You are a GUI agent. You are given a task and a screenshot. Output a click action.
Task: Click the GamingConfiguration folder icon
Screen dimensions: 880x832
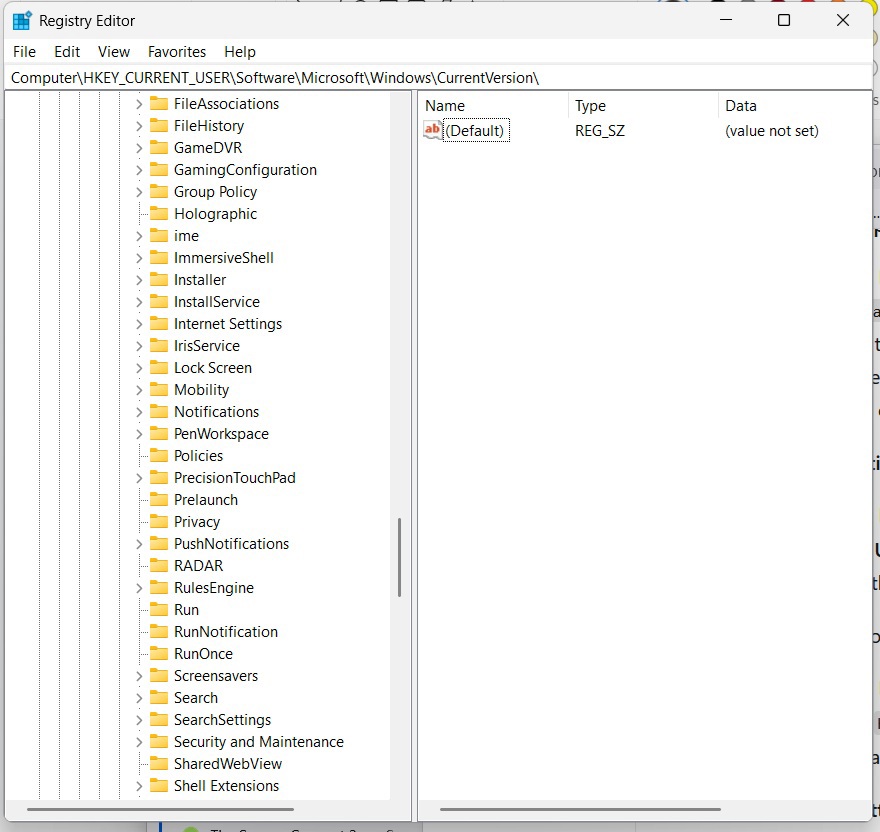[x=159, y=170]
